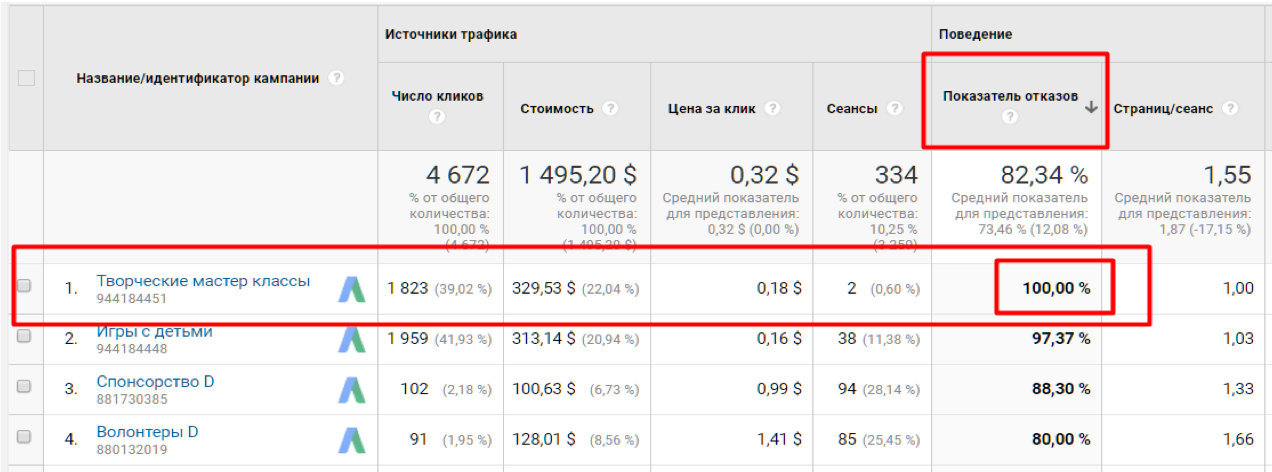This screenshot has width=1272, height=472.
Task: Open help icon next to Стоимость
Action: tap(610, 109)
